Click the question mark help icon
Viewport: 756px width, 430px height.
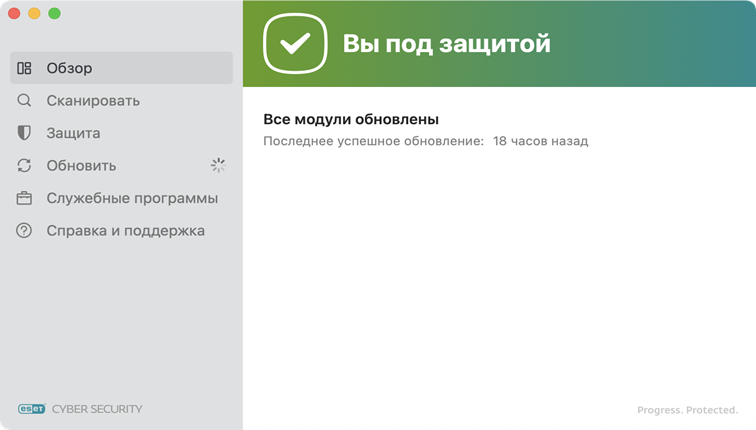(x=24, y=231)
